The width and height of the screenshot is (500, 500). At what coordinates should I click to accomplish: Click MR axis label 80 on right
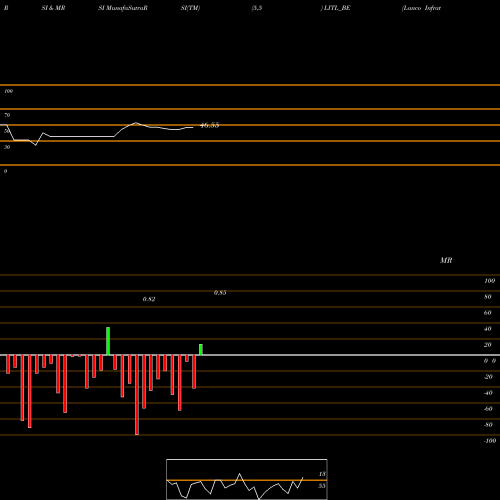point(488,297)
